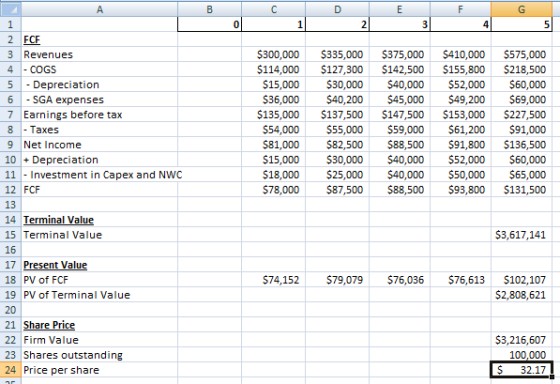This screenshot has height=384, width=560.
Task: Click the selected cell showing $32.17
Action: click(x=522, y=370)
